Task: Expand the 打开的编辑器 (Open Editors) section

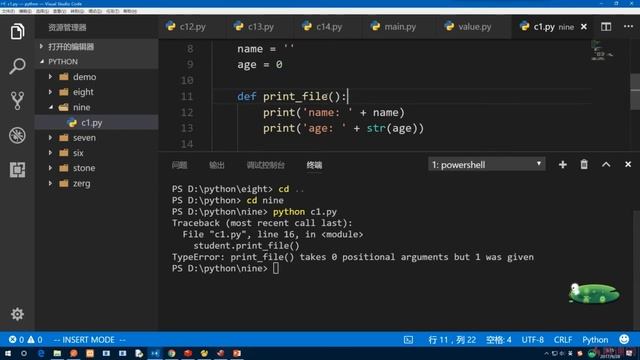Action: (97, 47)
